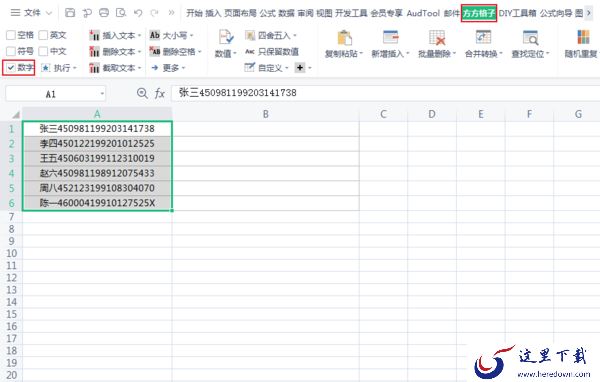Click the 四舍五入 rounding icon

tap(250, 36)
